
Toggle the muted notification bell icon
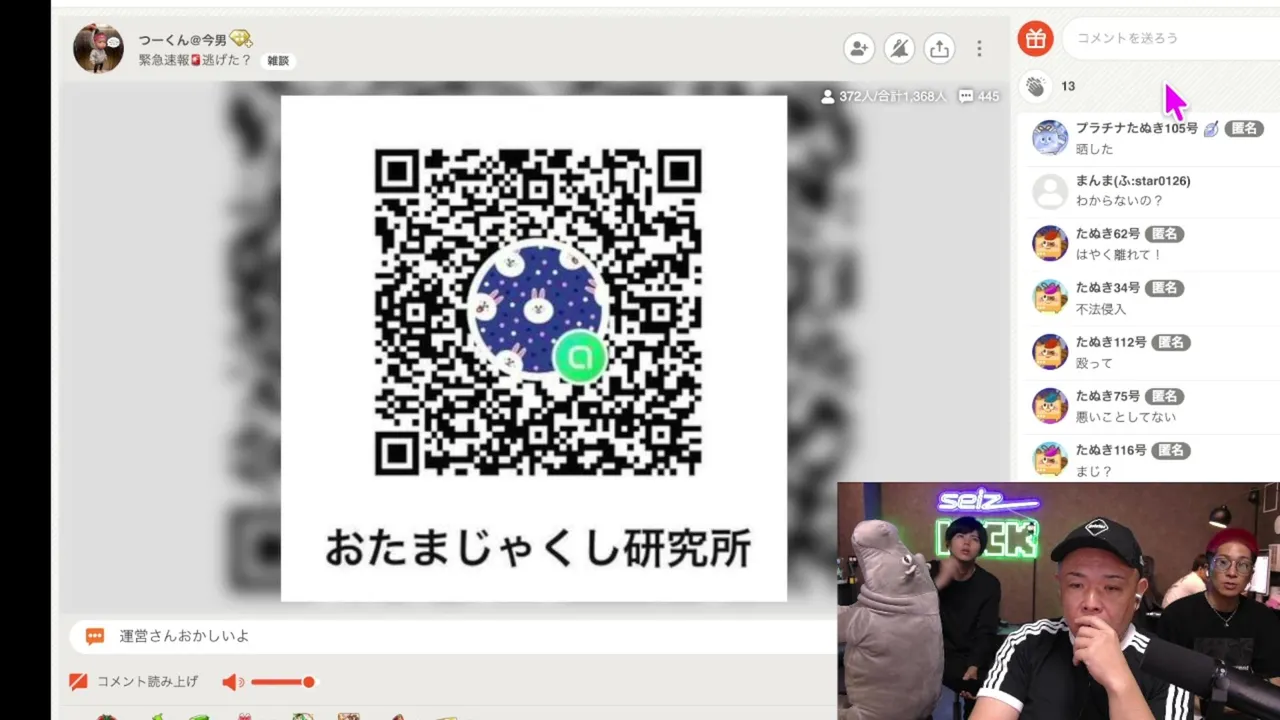[899, 48]
